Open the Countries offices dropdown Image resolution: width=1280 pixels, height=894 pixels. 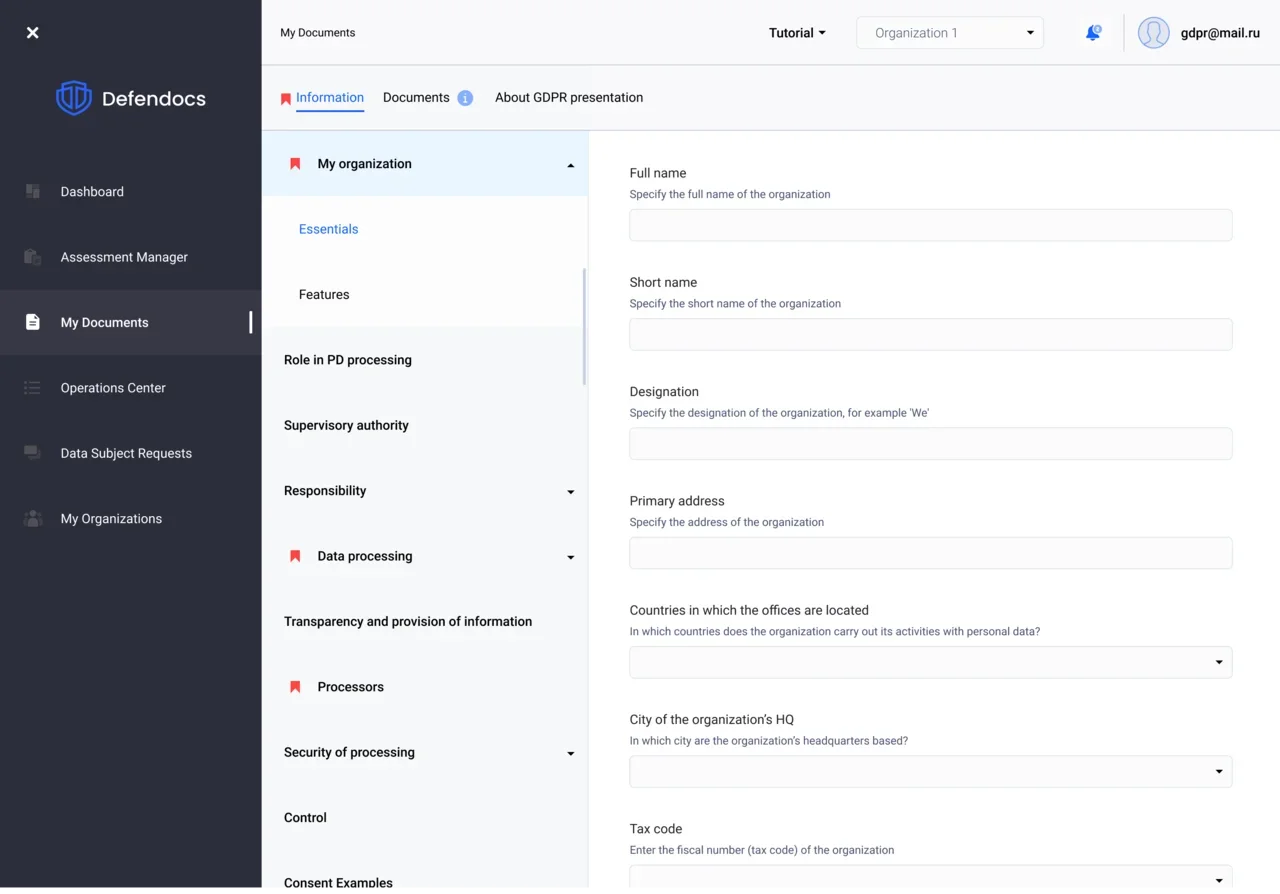click(930, 662)
